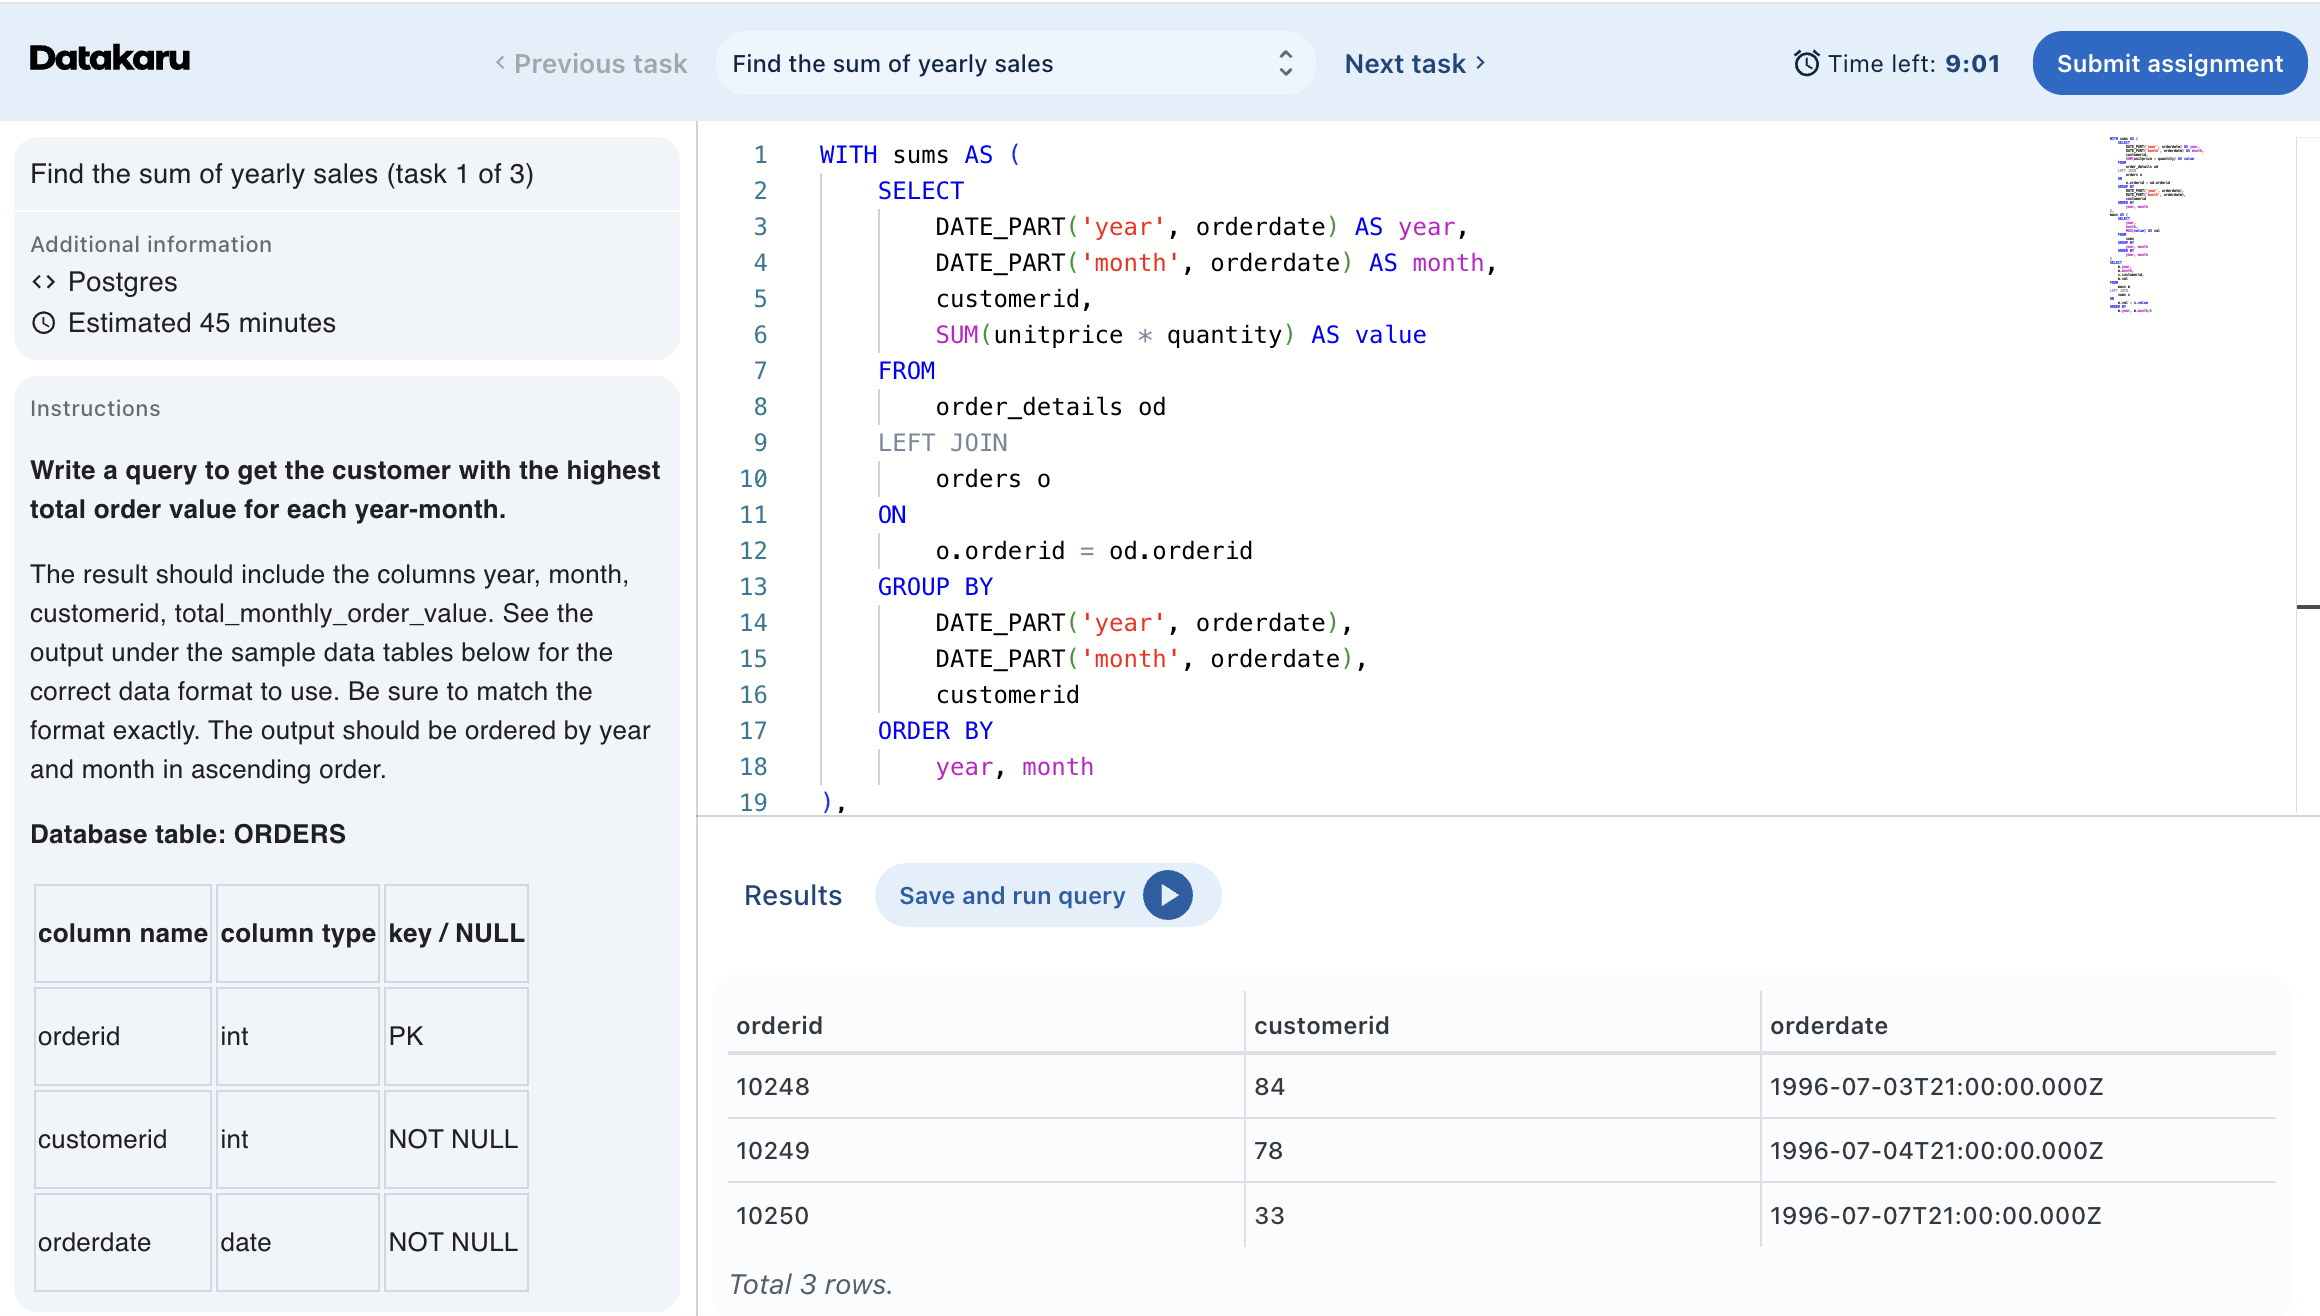
Task: Click the code brackets icon next to Postgres
Action: [x=44, y=282]
